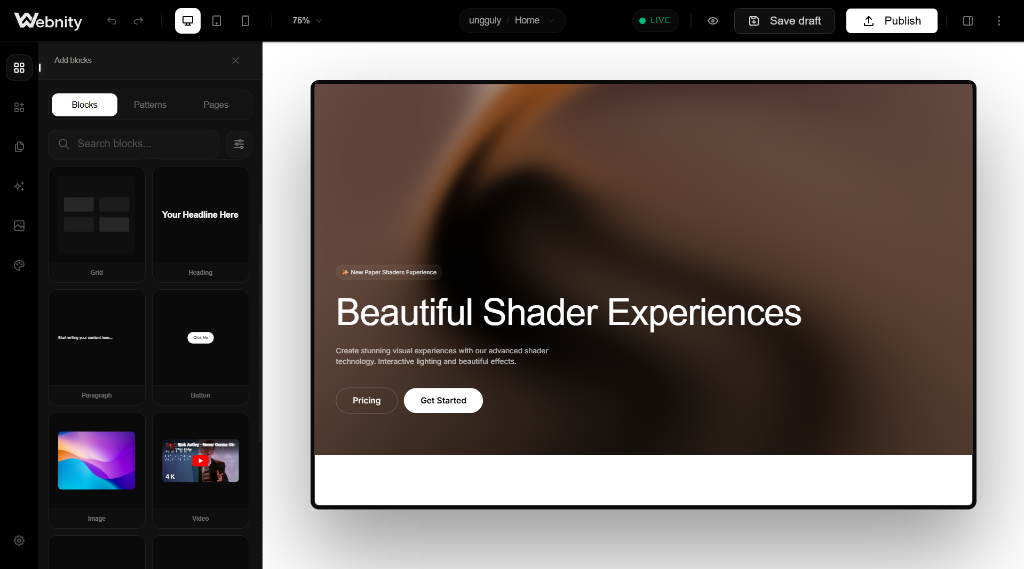The width and height of the screenshot is (1024, 569).
Task: Focus the Search blocks field
Action: [x=134, y=144]
